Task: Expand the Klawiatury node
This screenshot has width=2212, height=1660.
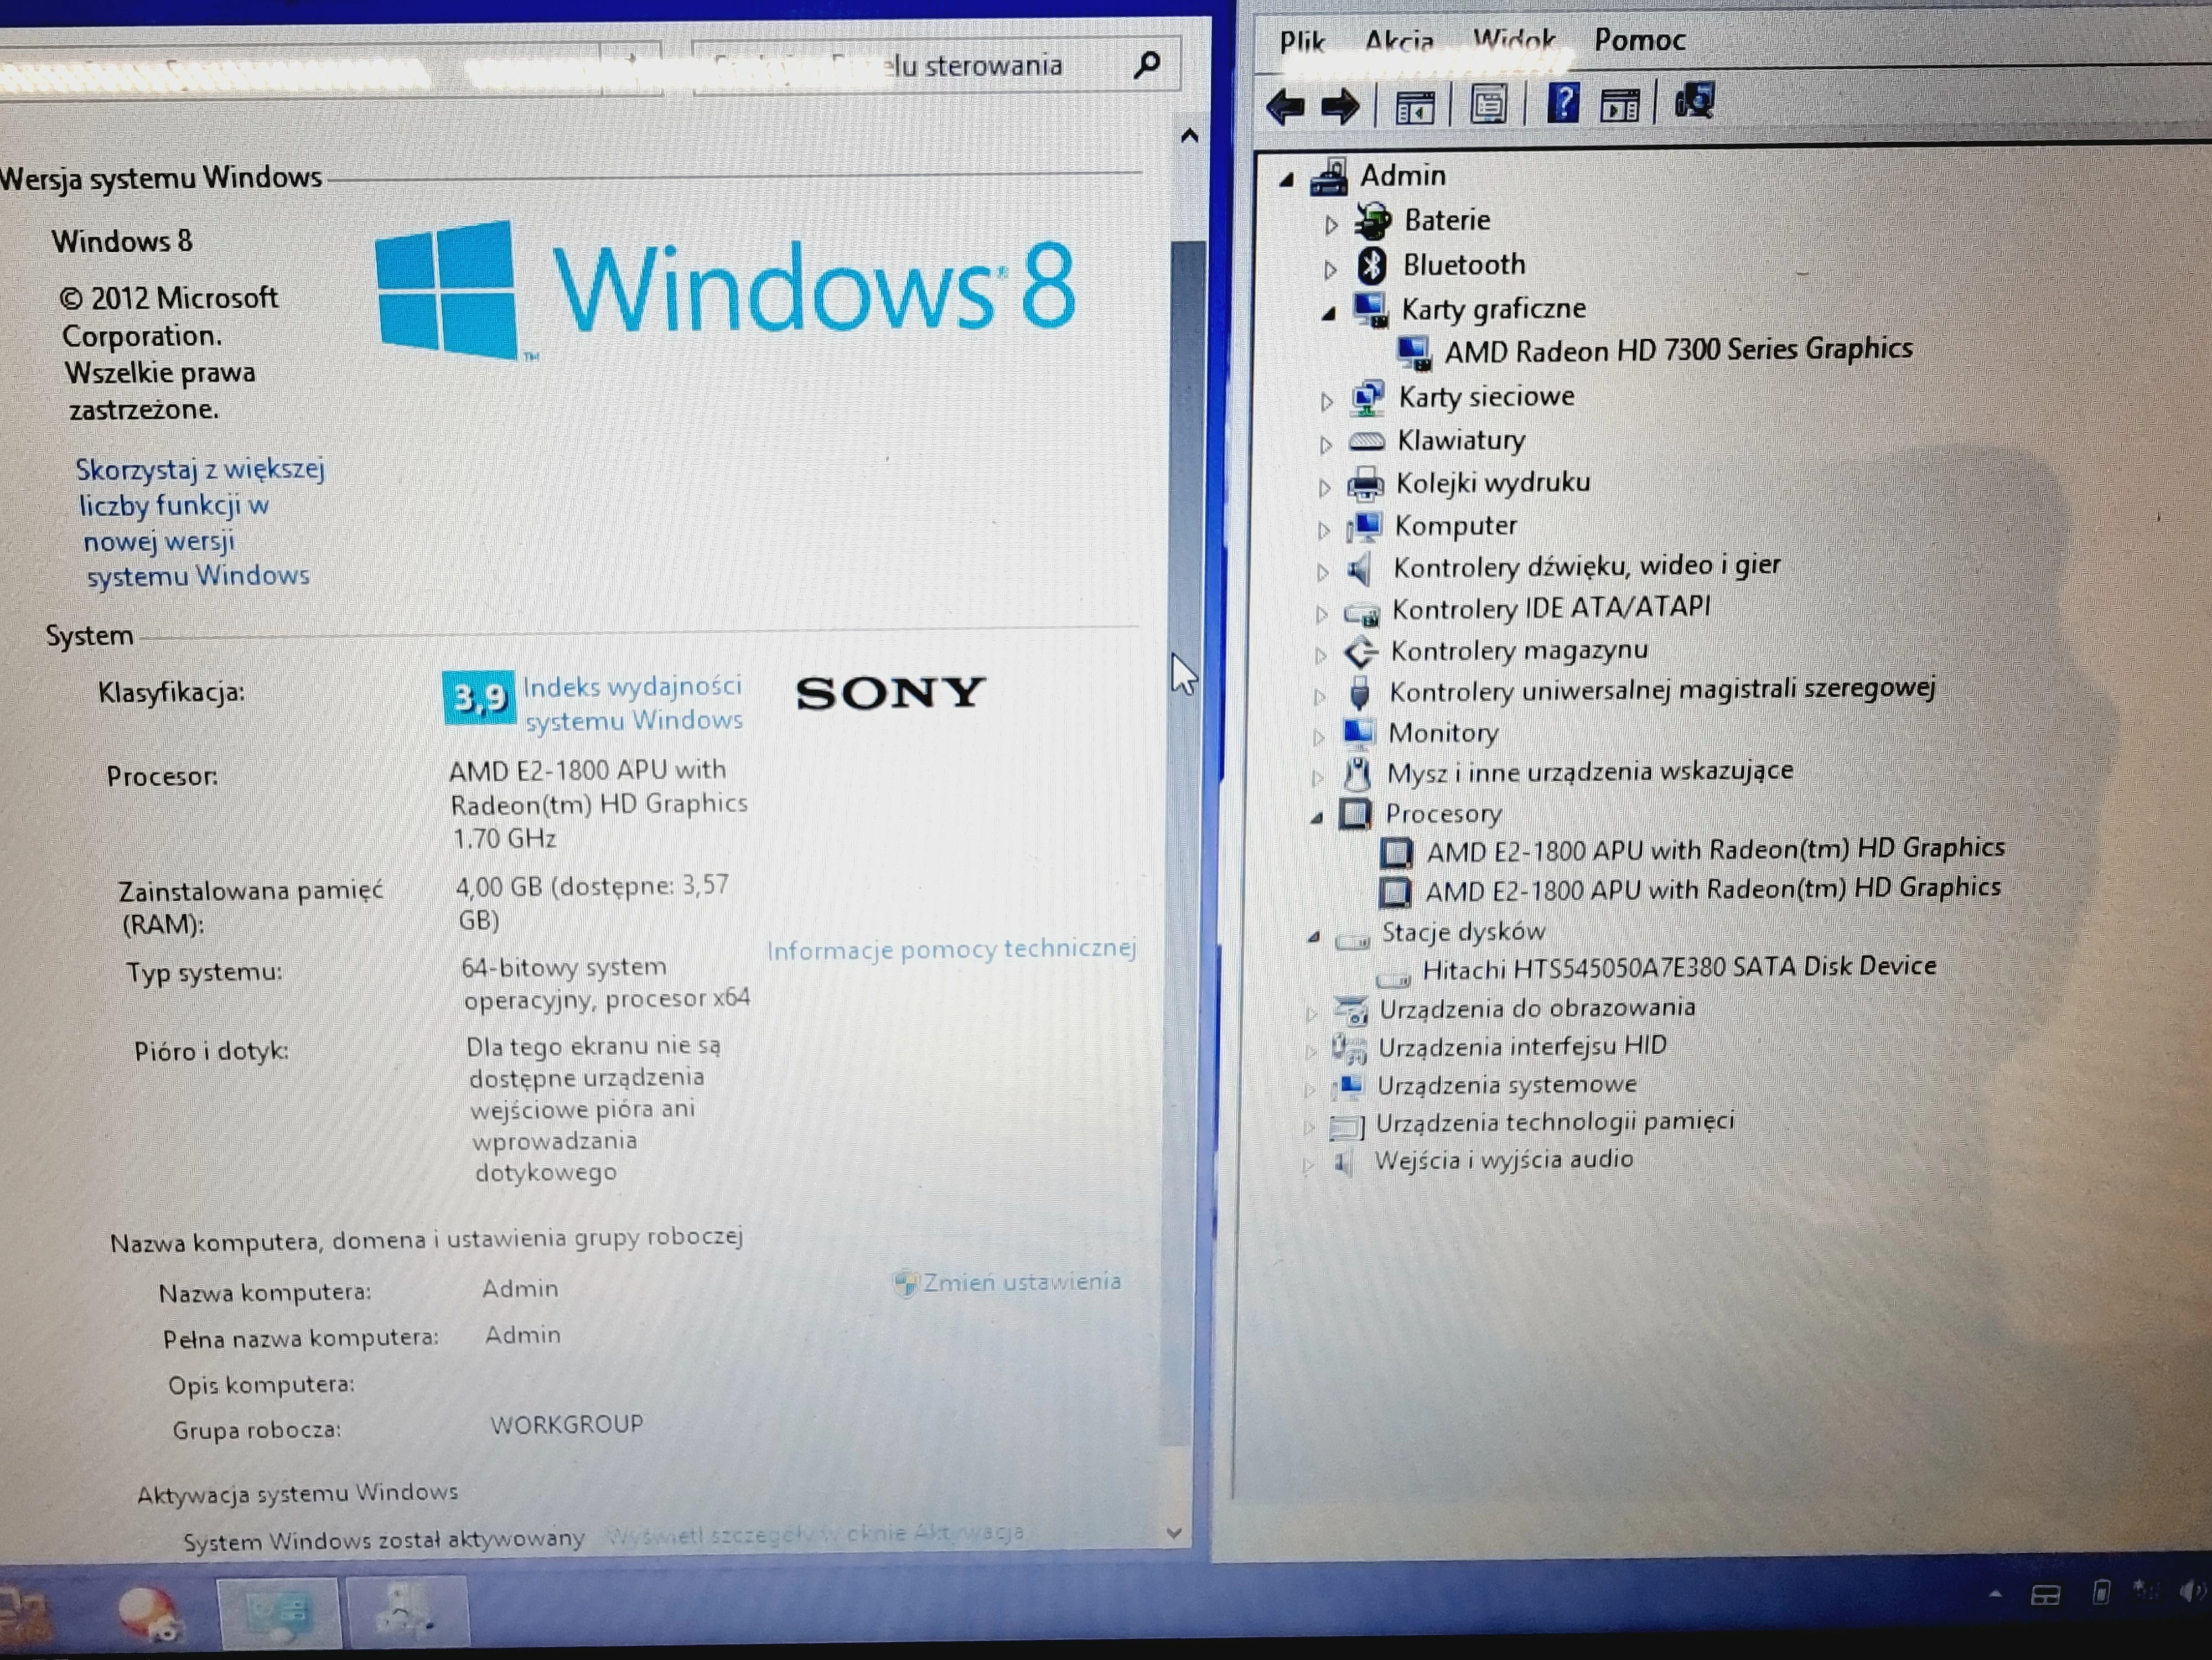Action: pyautogui.click(x=1326, y=445)
